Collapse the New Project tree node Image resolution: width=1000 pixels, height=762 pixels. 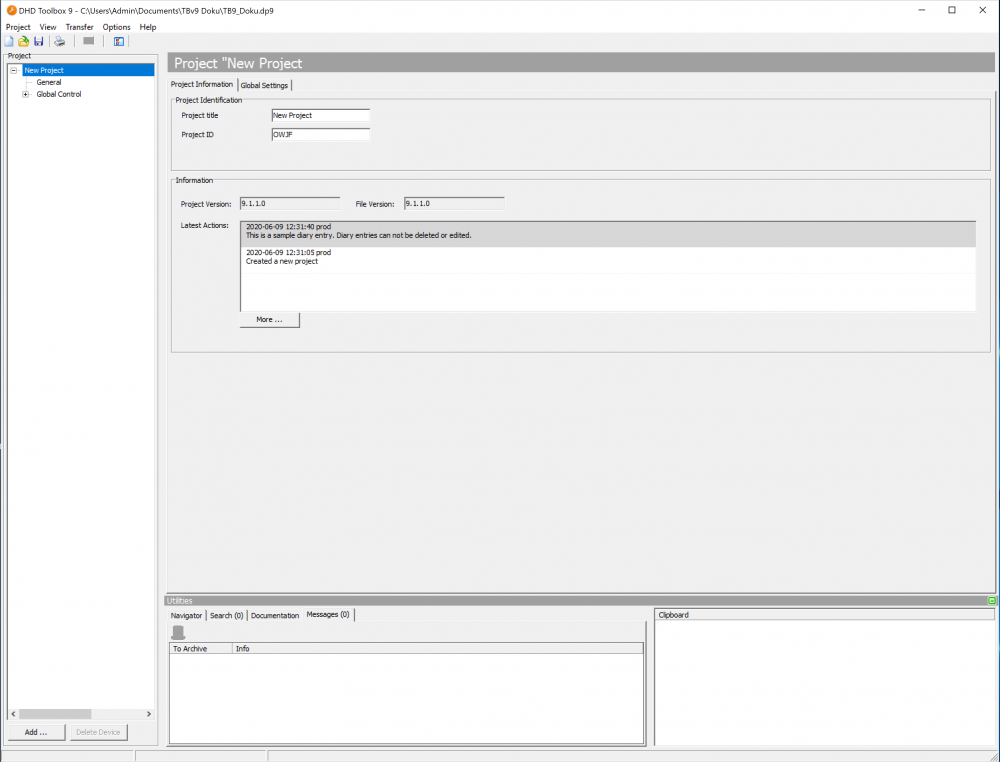[15, 69]
